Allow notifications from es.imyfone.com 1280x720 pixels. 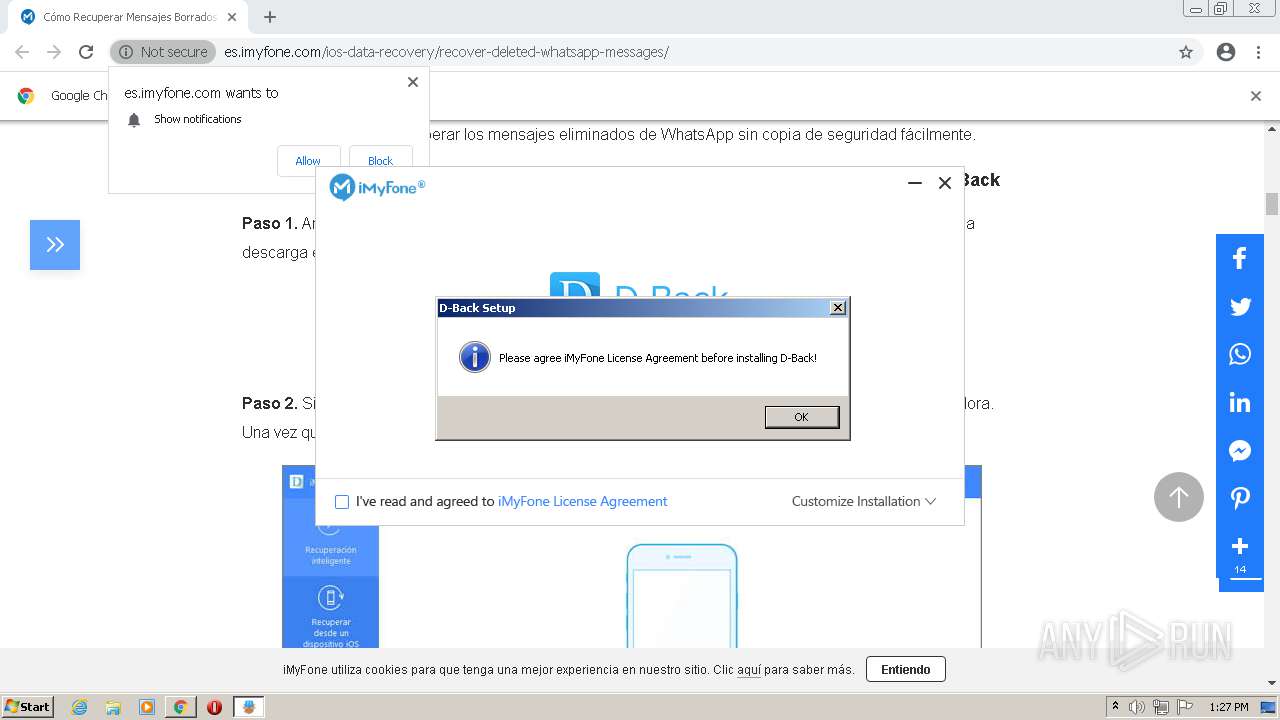308,160
